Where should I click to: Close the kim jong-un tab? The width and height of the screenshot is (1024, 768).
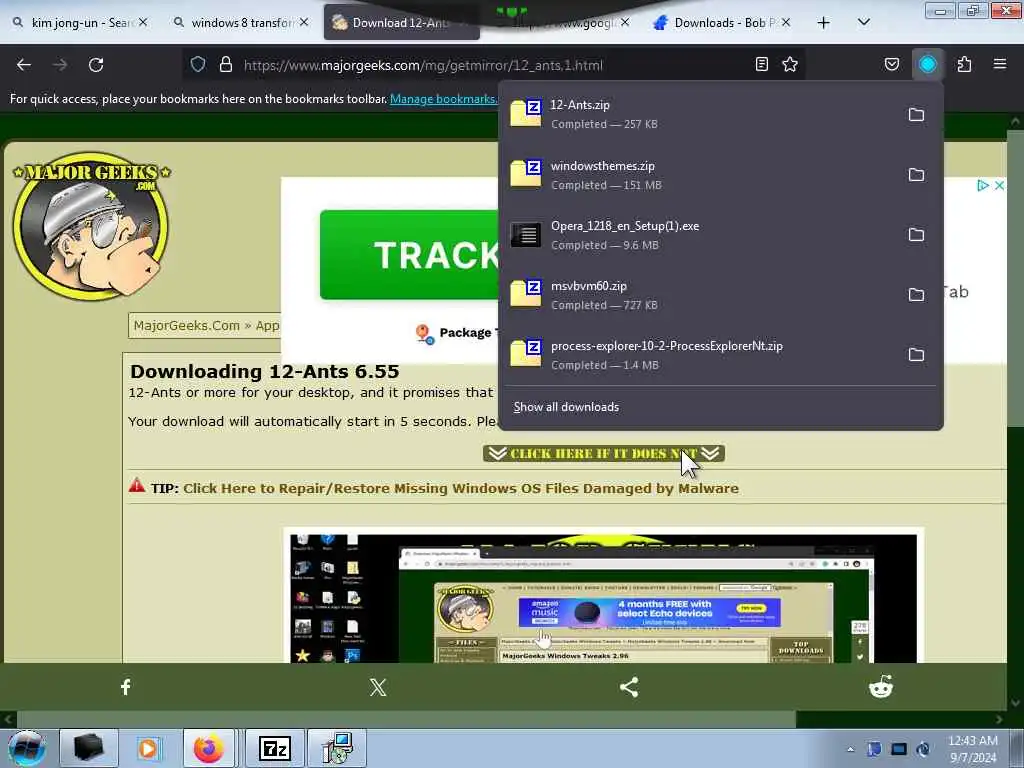pos(143,22)
